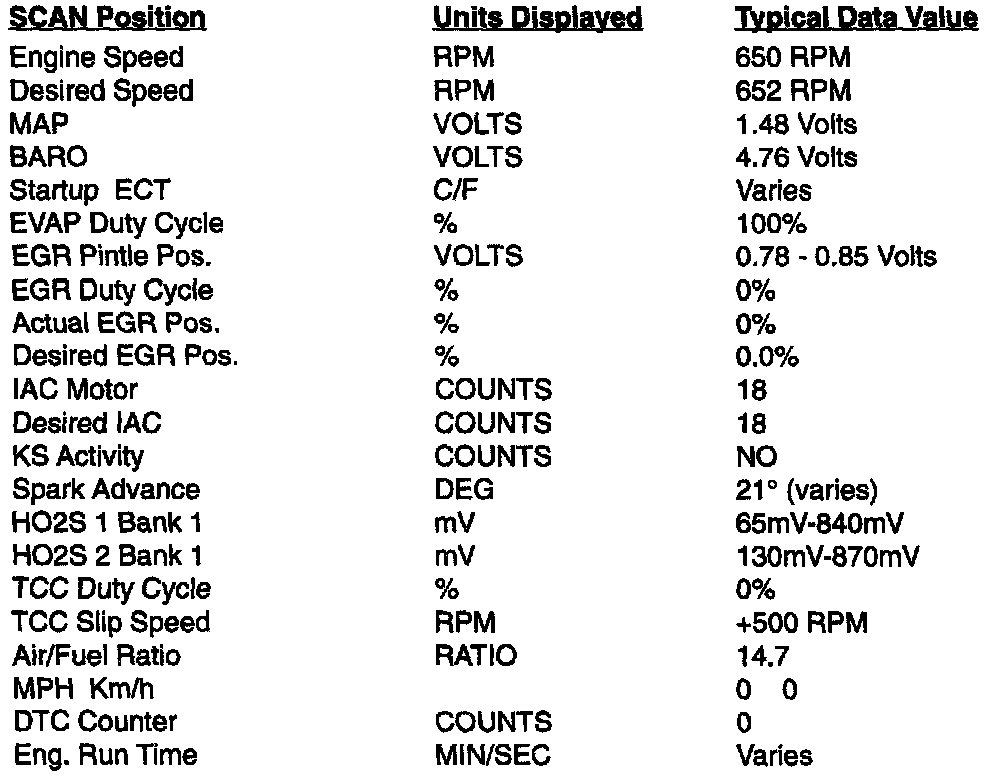992x776 pixels.
Task: Select the IAC Motor row label
Action: tap(74, 389)
